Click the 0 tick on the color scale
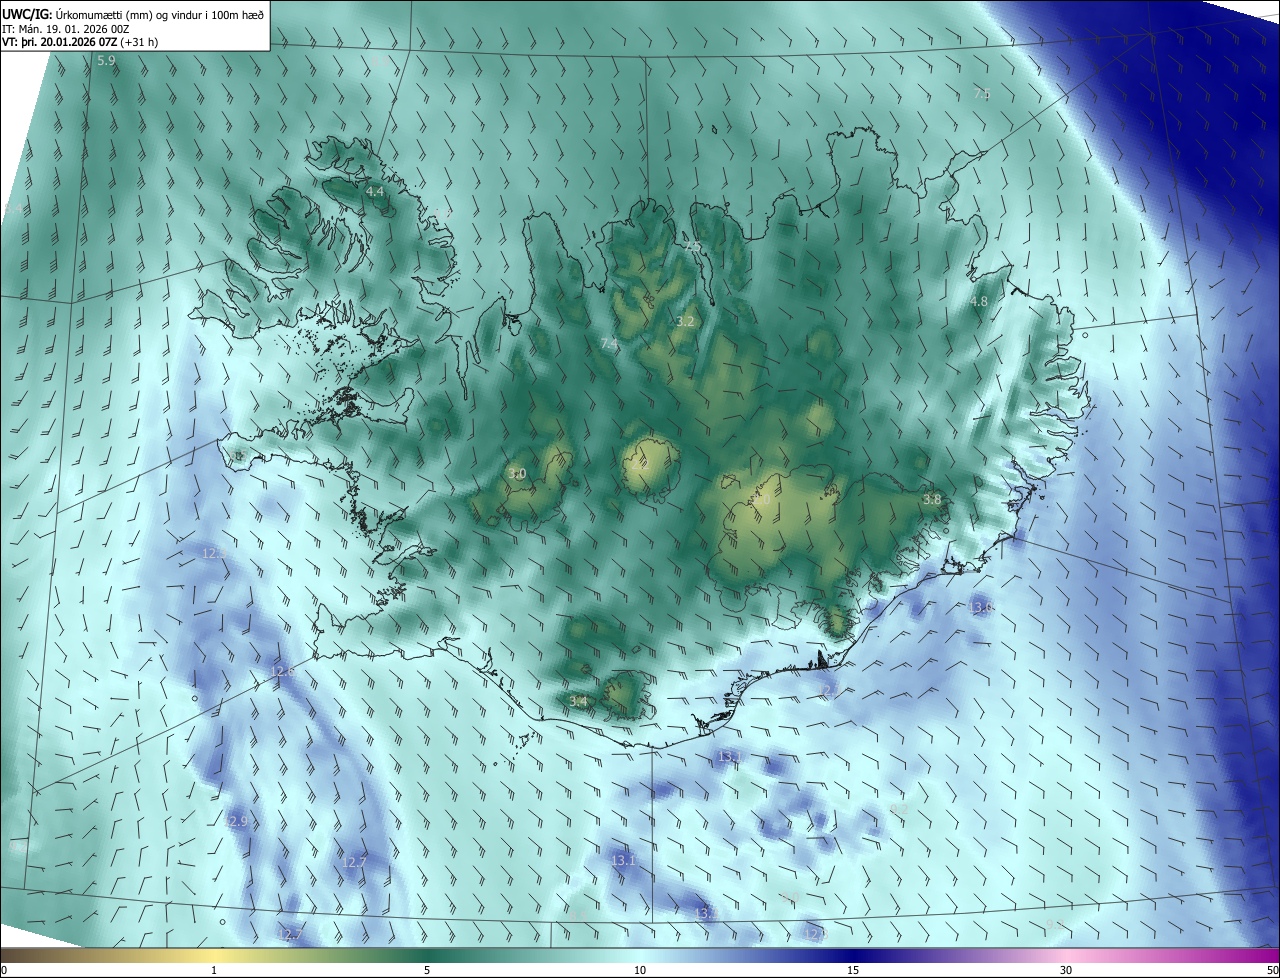 point(4,970)
